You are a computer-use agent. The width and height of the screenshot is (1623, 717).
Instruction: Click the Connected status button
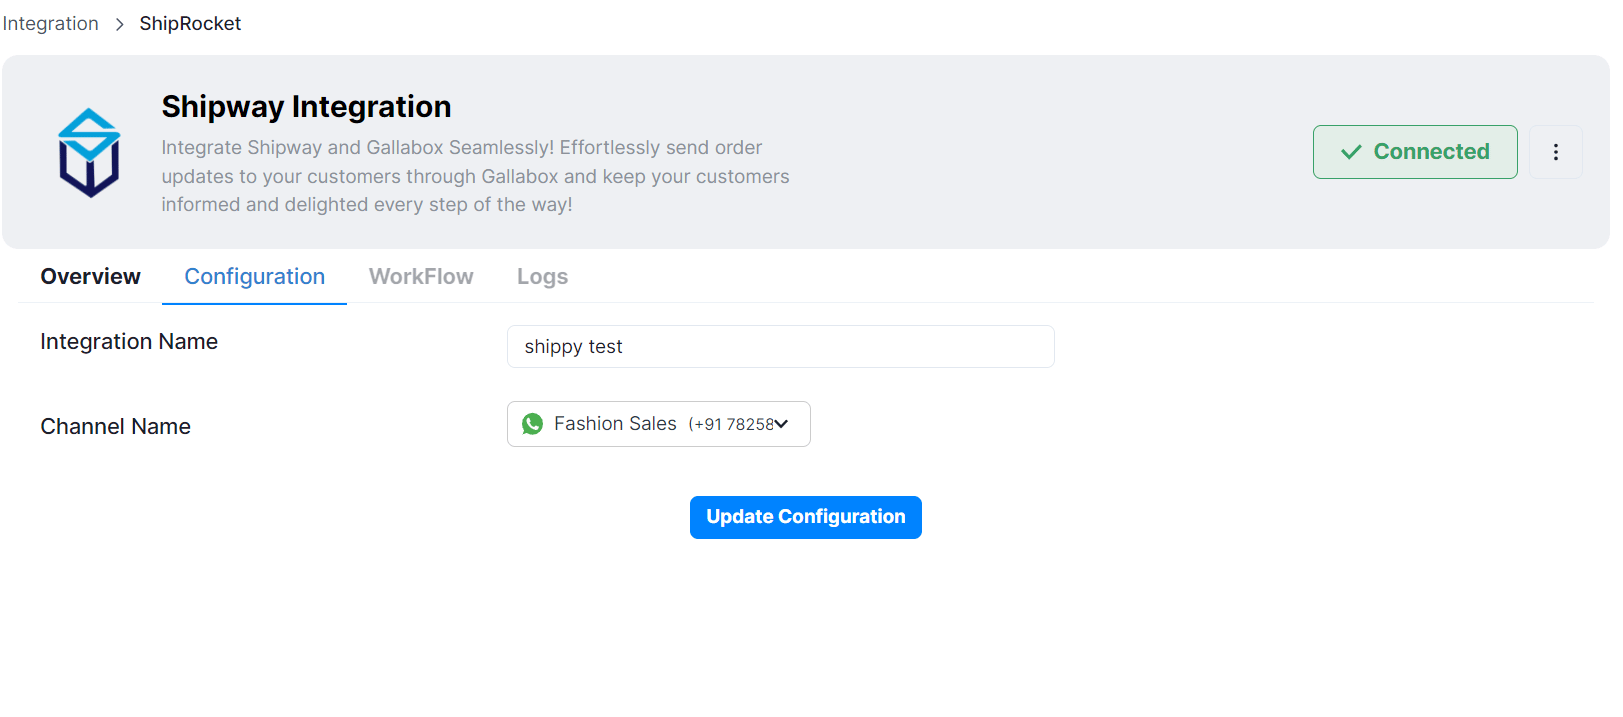(x=1415, y=152)
